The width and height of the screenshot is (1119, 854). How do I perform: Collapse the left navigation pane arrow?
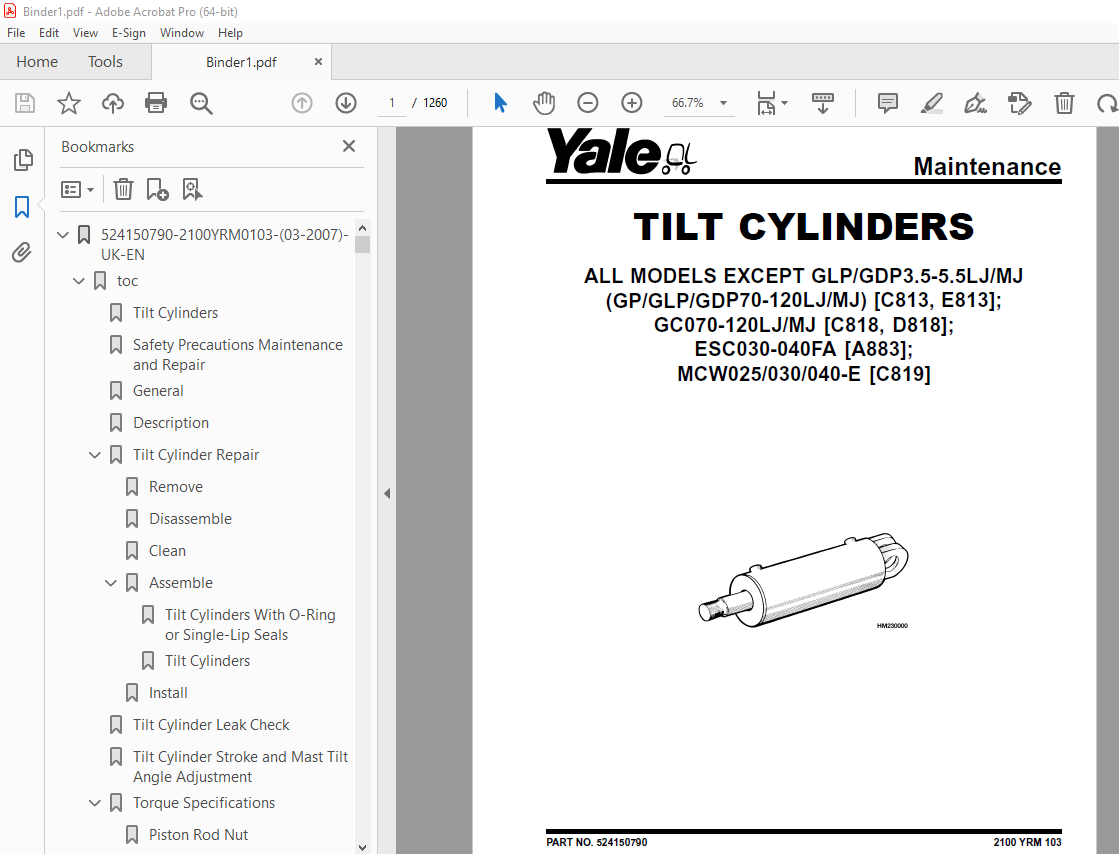387,493
